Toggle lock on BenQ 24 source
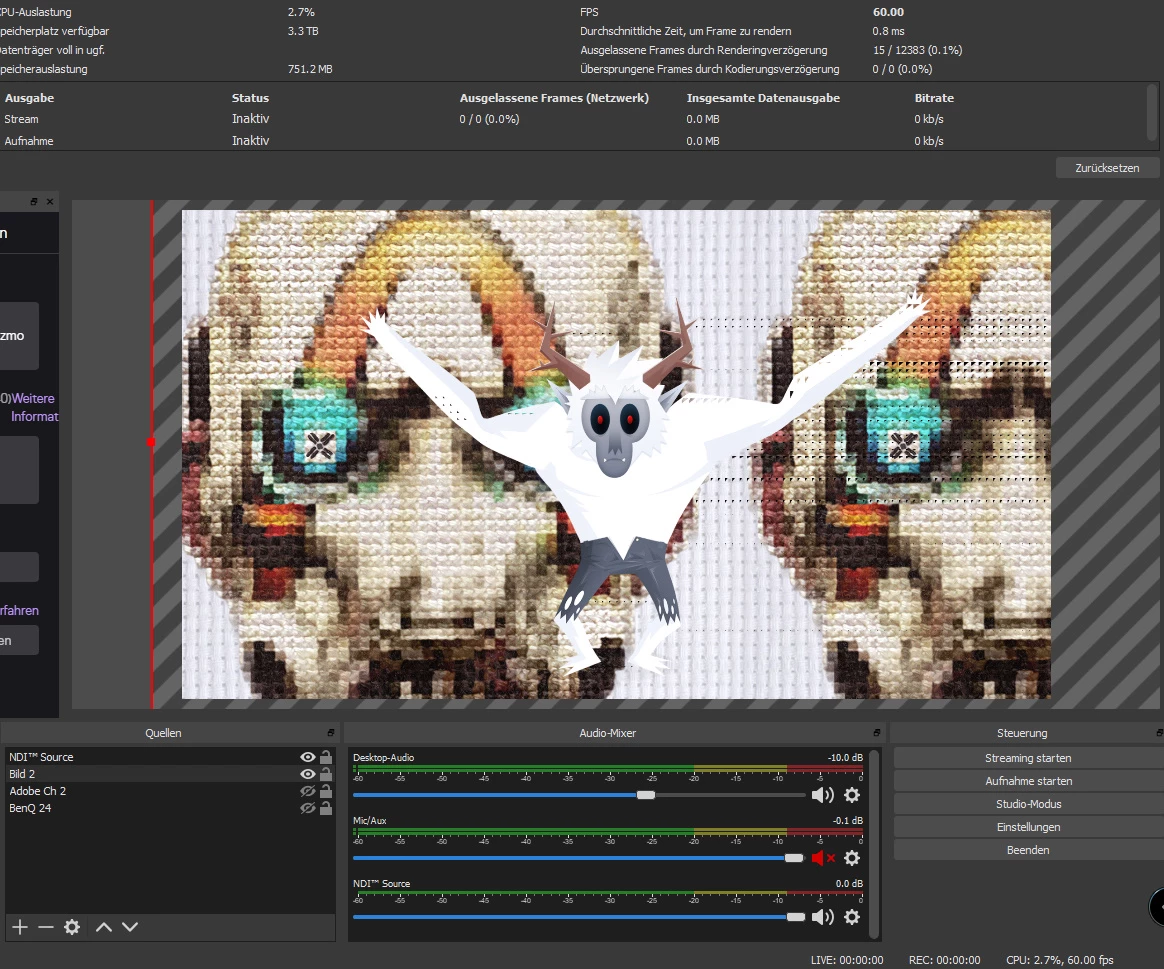The image size is (1164, 969). pyautogui.click(x=326, y=808)
